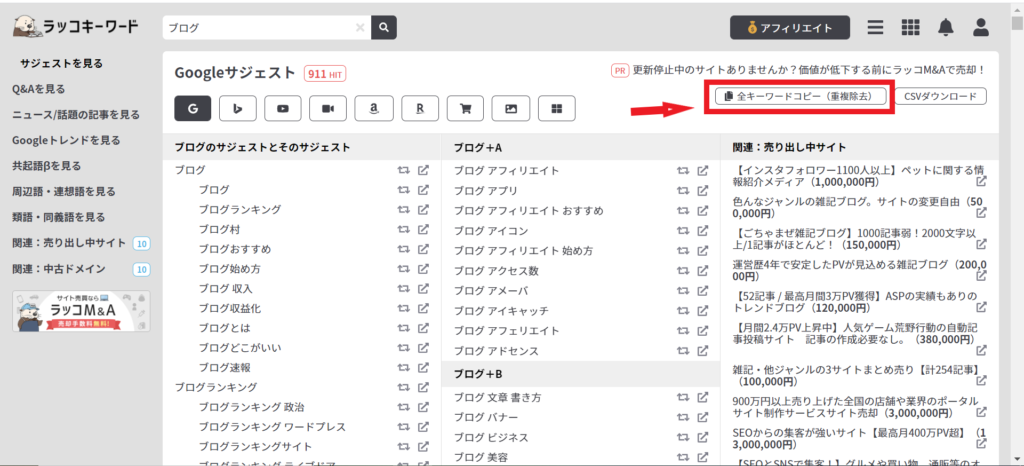The width and height of the screenshot is (1024, 466).
Task: Click the アフィリエイト button
Action: [790, 28]
